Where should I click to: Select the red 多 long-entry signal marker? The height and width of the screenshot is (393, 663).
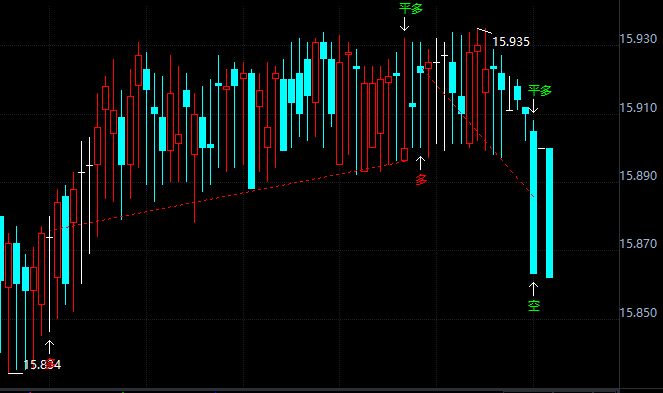point(421,179)
